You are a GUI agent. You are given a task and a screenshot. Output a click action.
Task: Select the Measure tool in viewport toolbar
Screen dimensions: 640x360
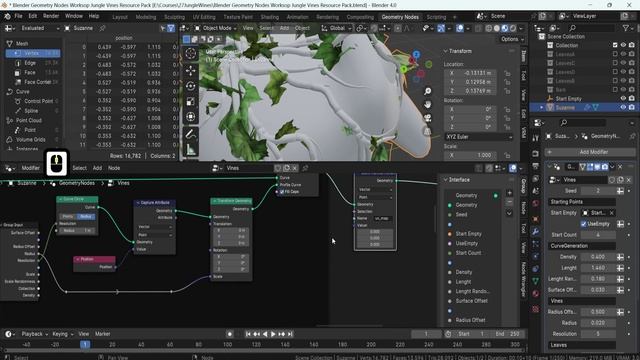pos(191,150)
